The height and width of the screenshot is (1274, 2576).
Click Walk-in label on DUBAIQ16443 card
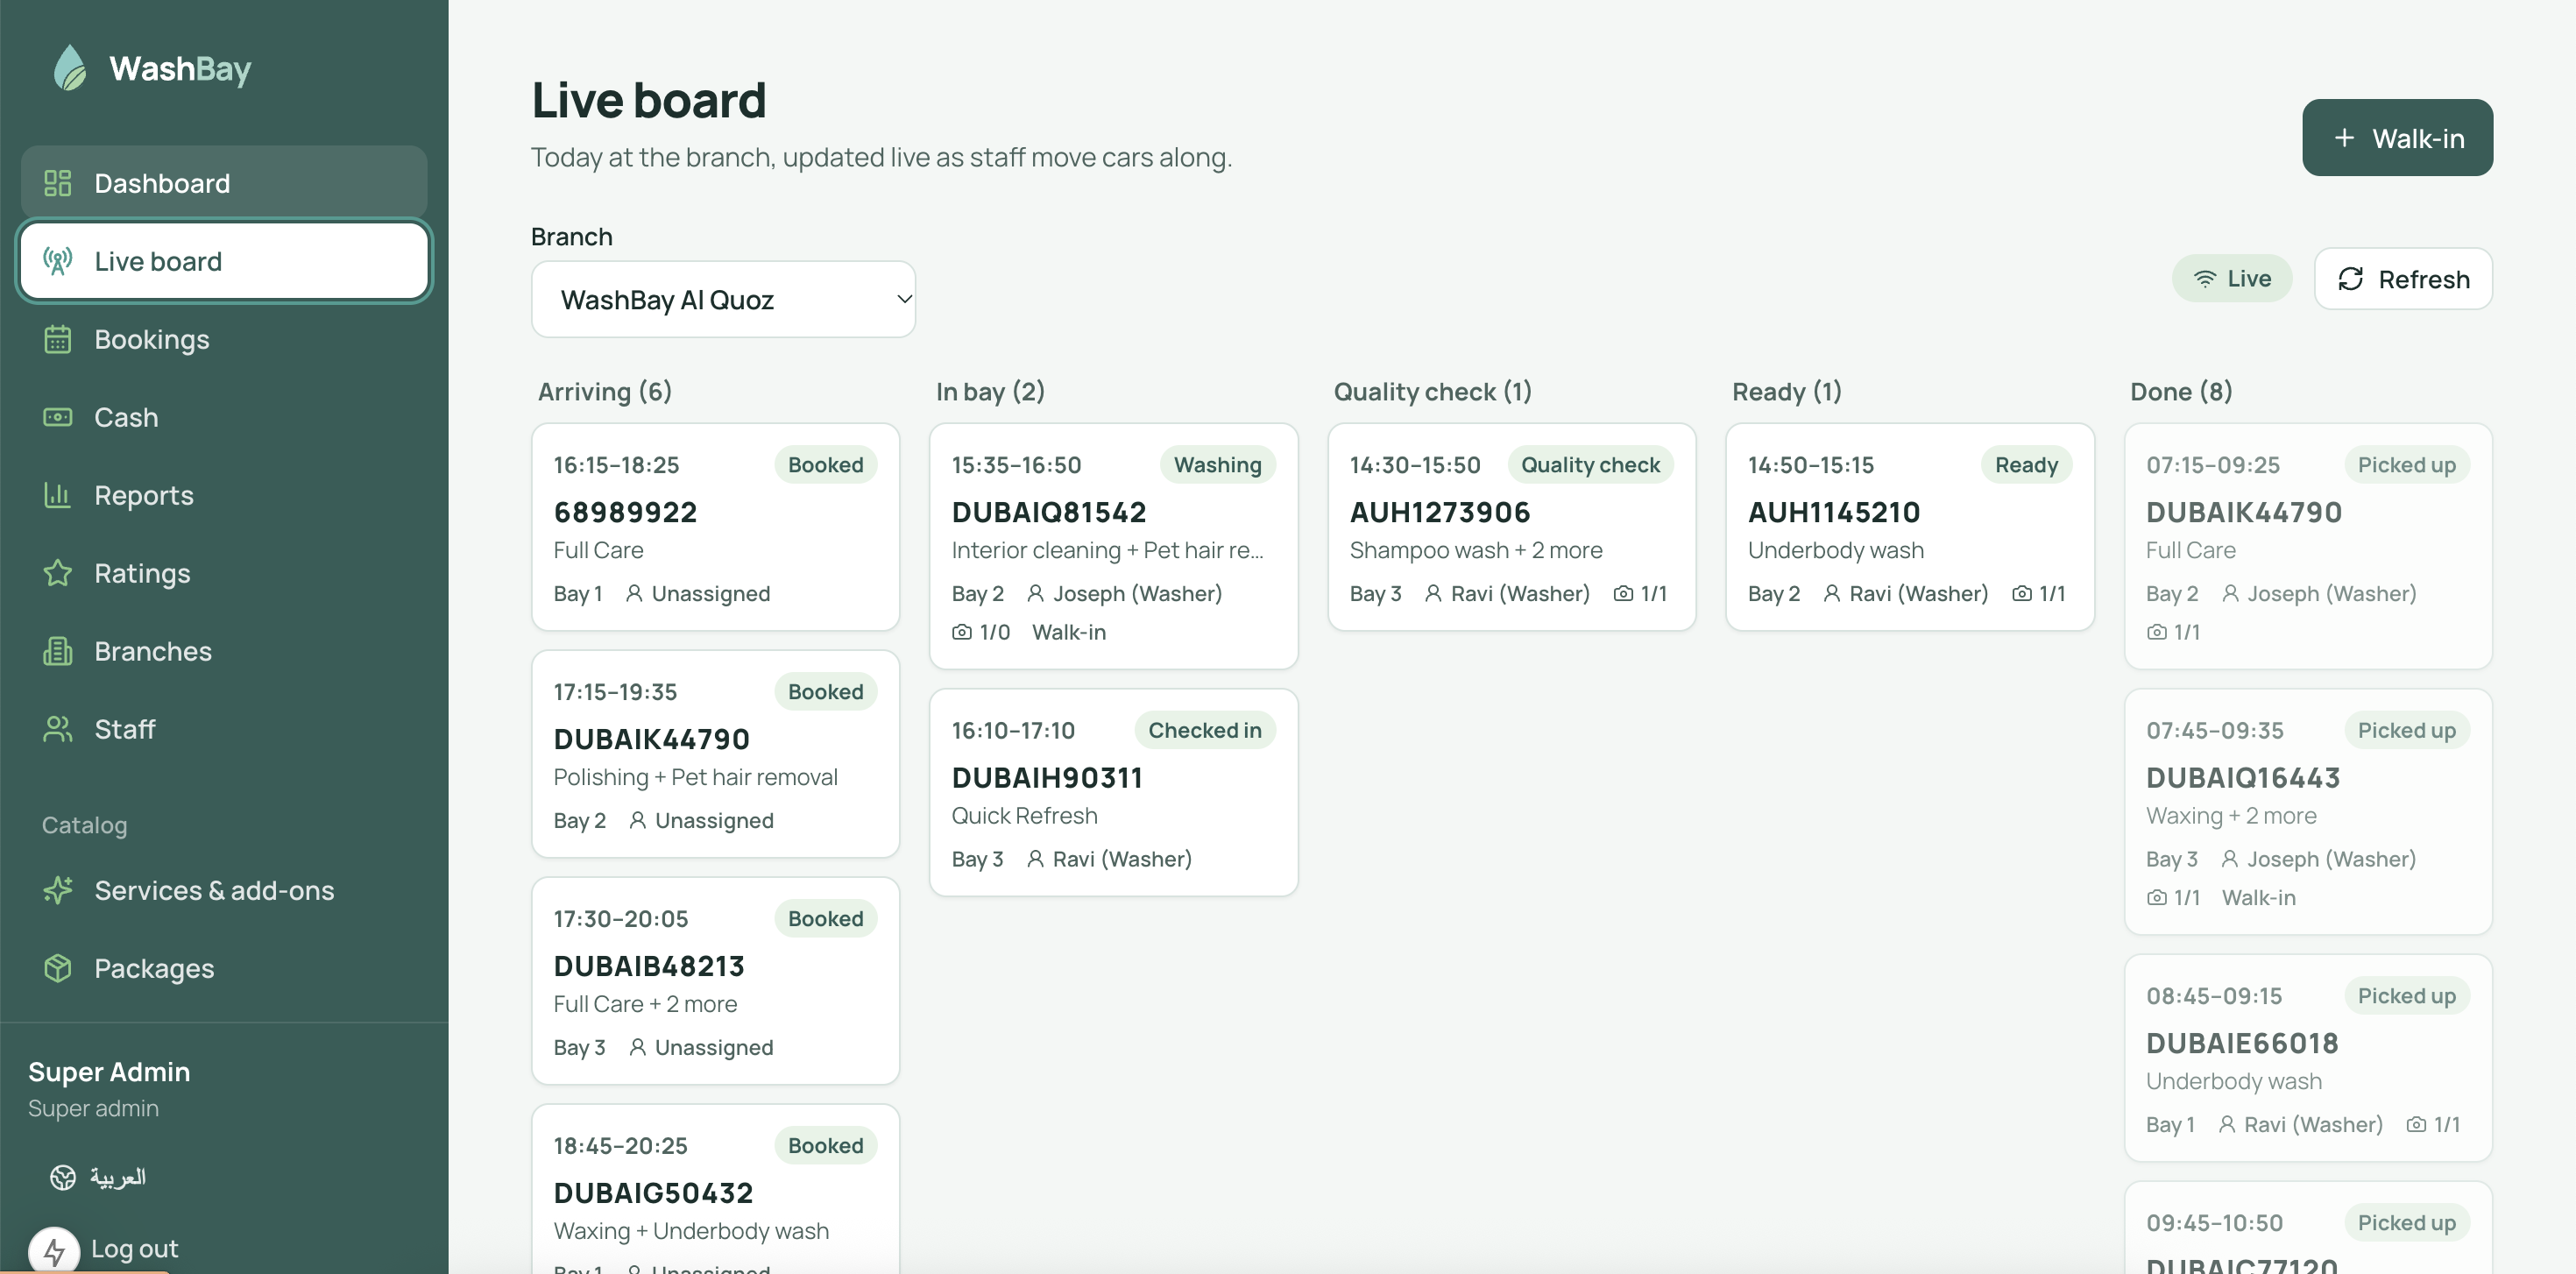click(2258, 897)
